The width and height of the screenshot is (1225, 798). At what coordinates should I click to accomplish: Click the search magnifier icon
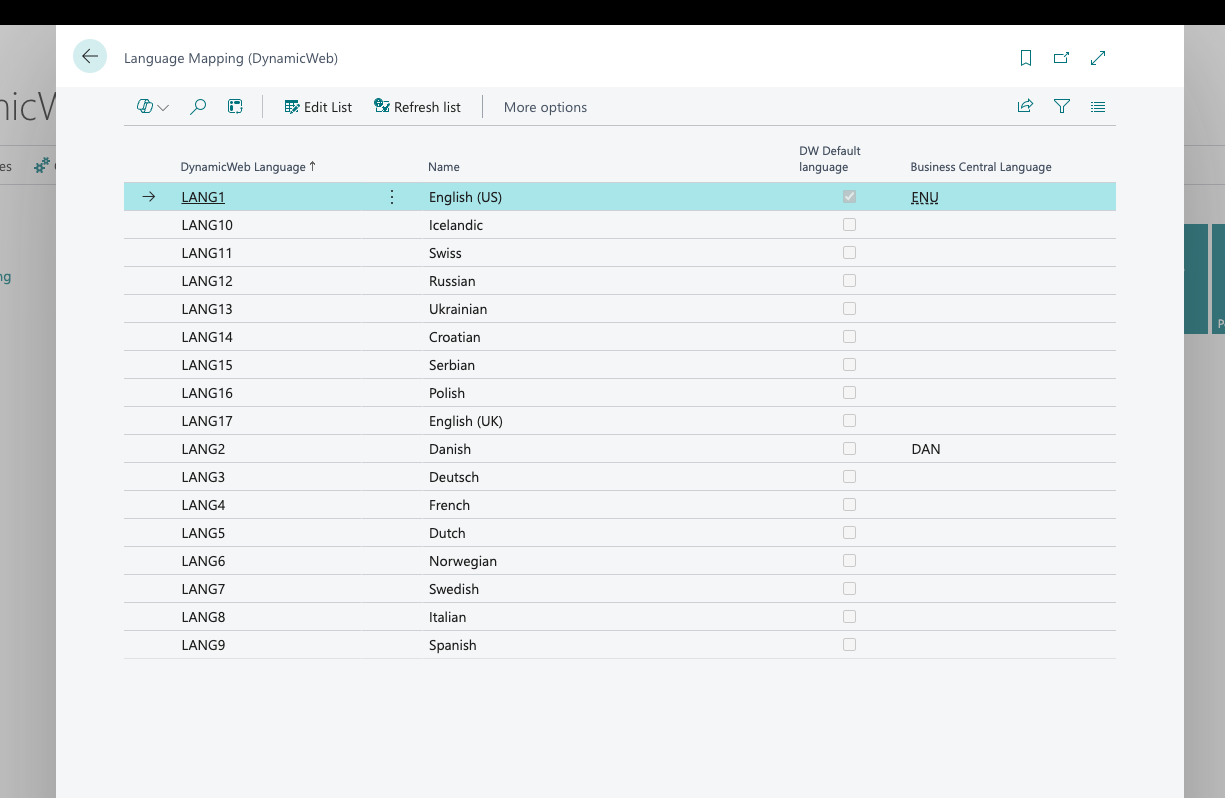pyautogui.click(x=198, y=107)
